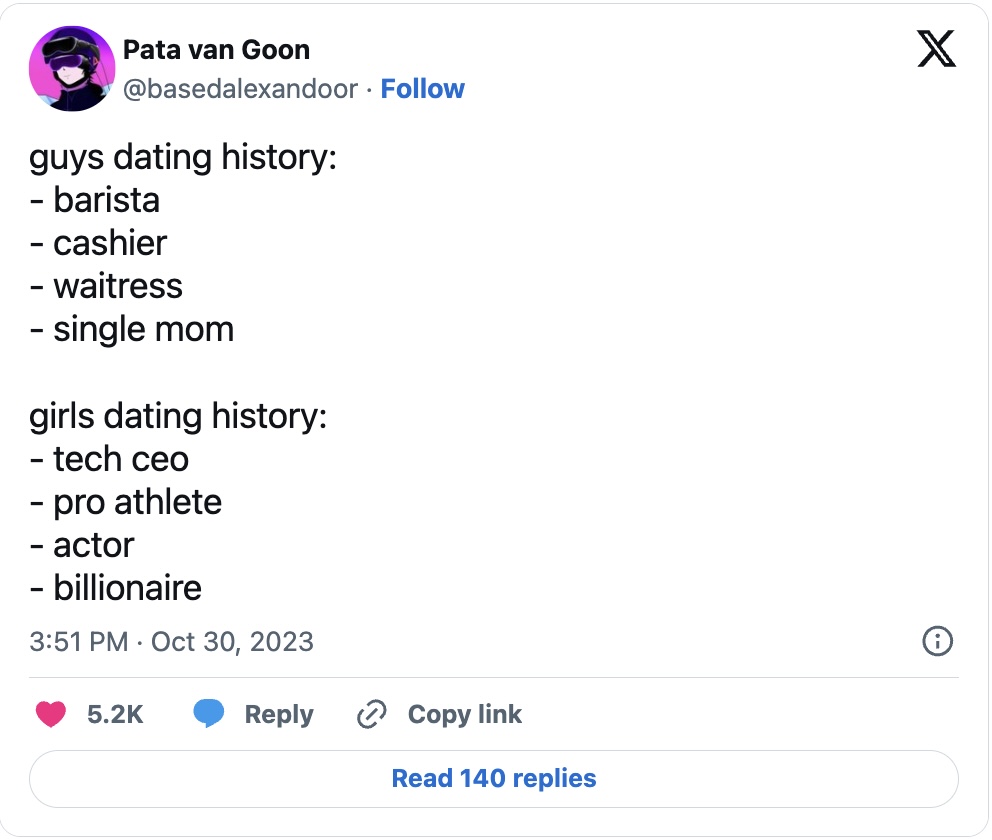
Task: Click the "- barista" line of the tweet
Action: 95,200
